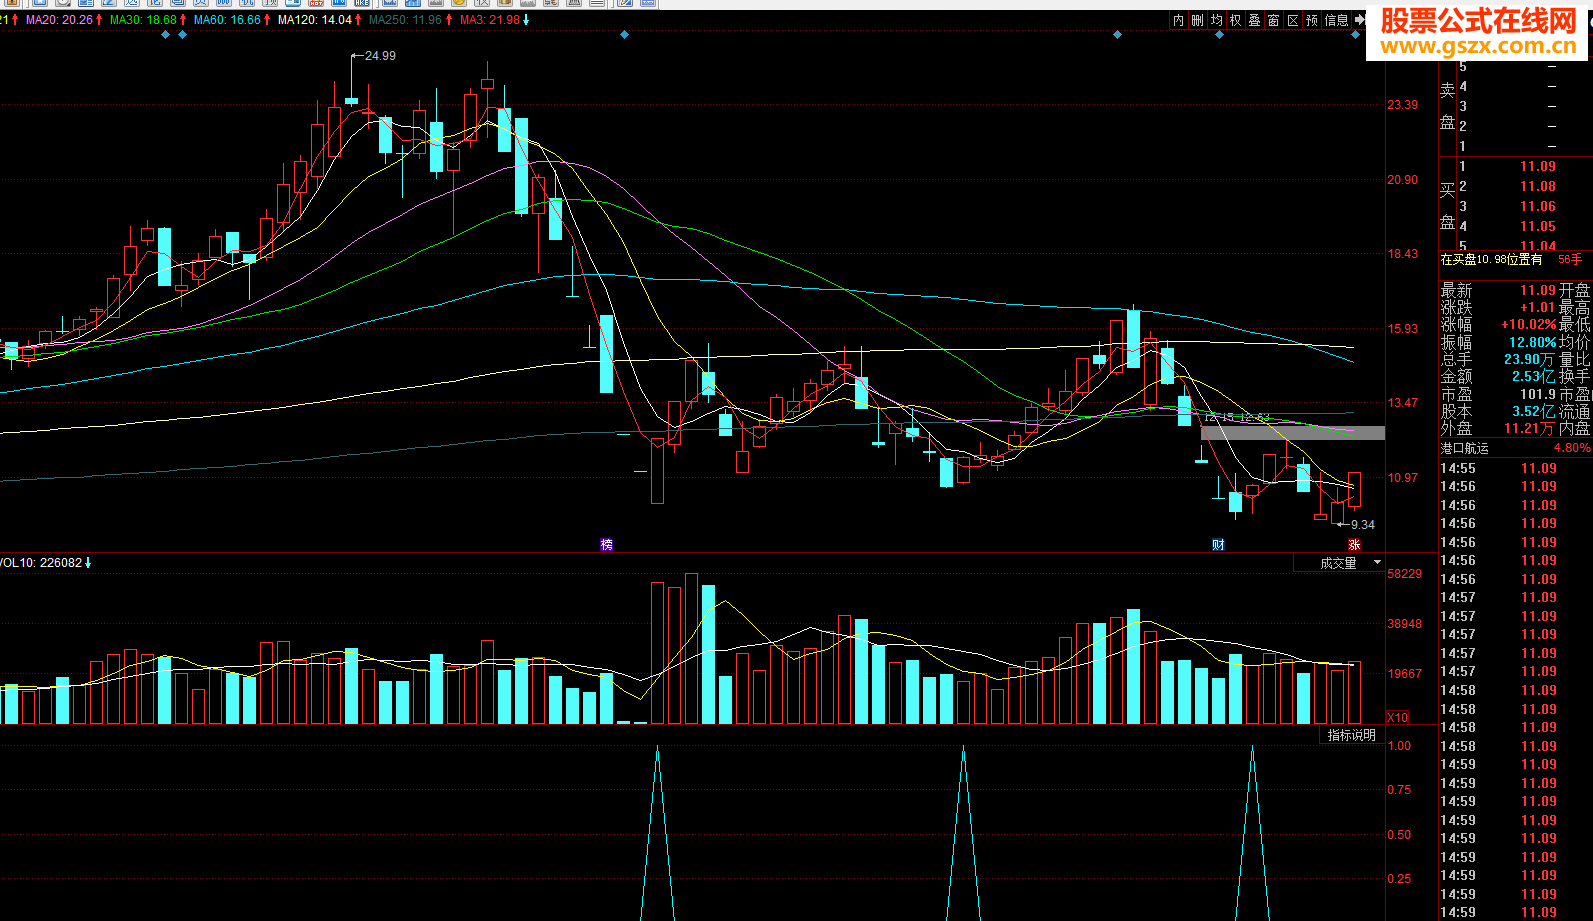The width and height of the screenshot is (1593, 921).
Task: Click the 13.47 price axis label
Action: (1402, 402)
